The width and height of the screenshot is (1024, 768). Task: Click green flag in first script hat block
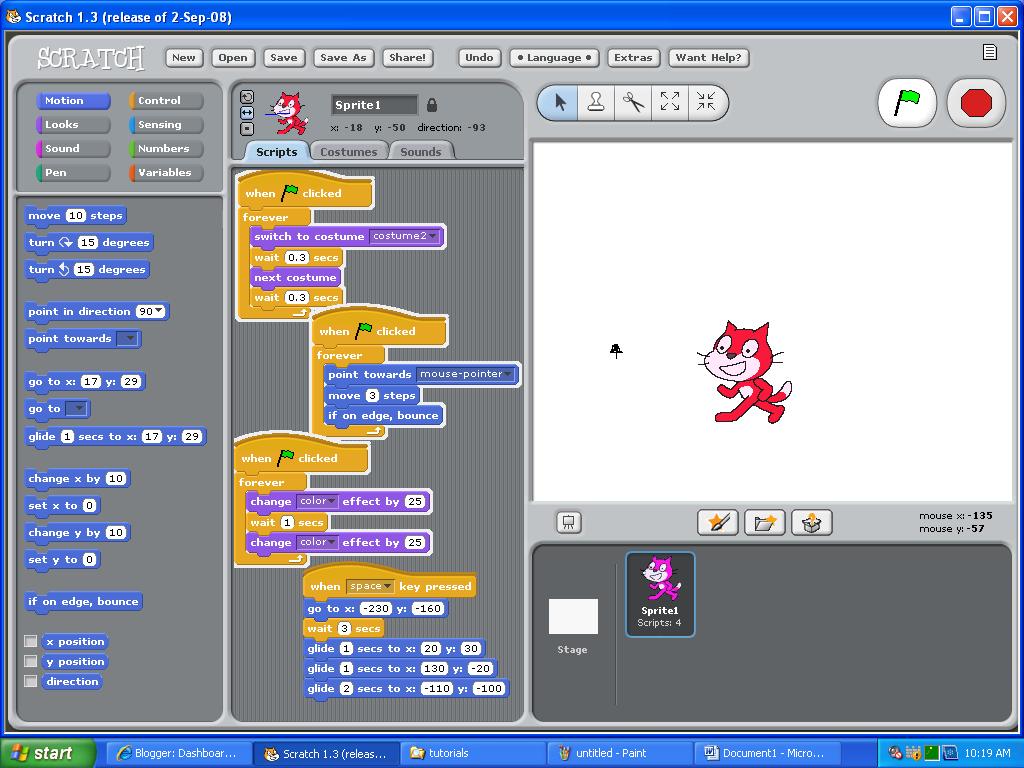click(289, 193)
